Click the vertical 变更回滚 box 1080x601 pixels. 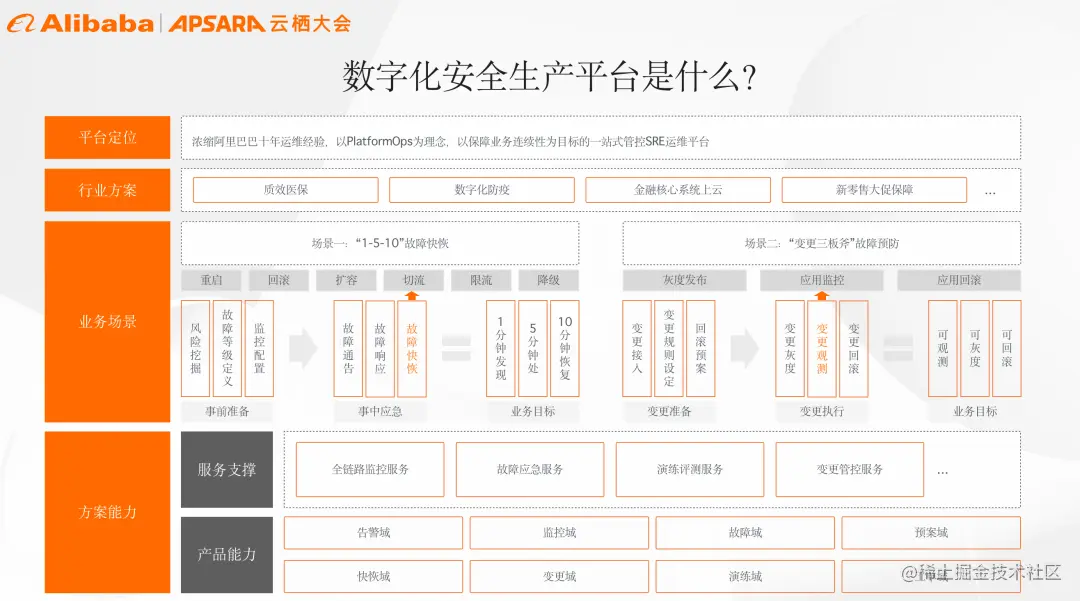click(x=854, y=348)
